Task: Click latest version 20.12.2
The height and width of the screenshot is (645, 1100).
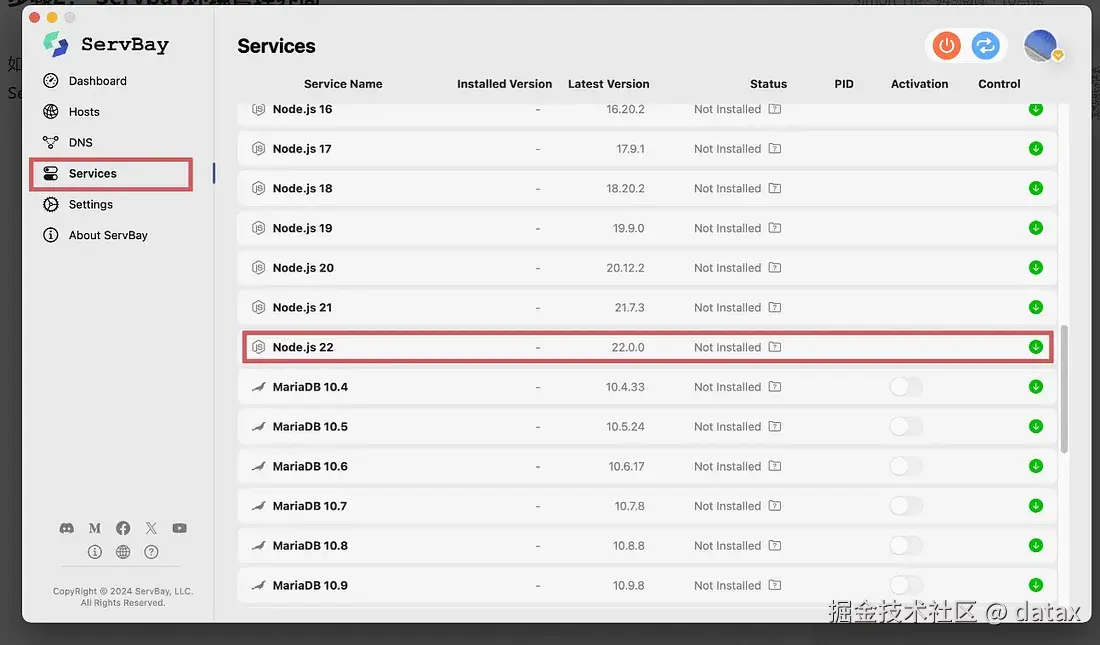Action: click(x=625, y=267)
